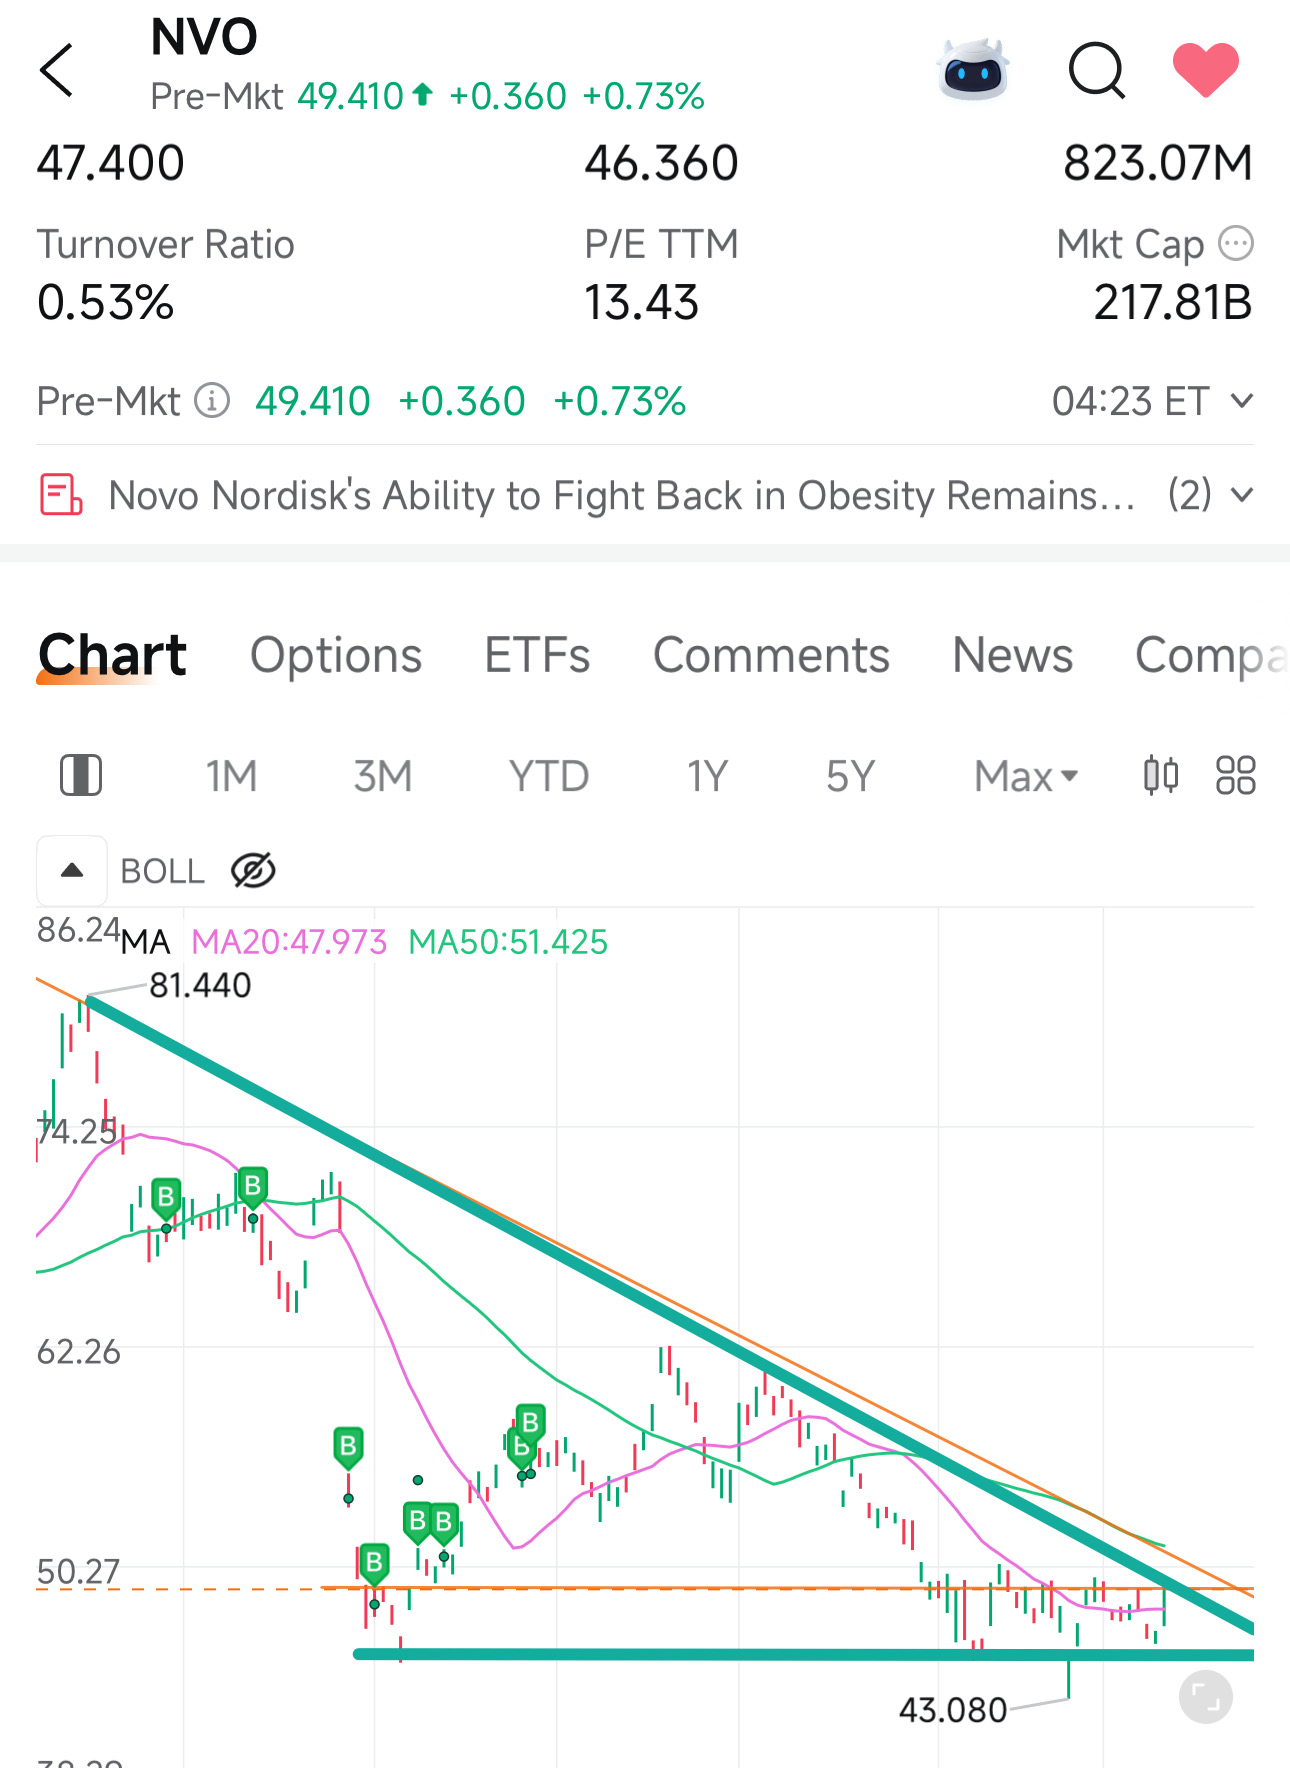Open the Novo Nordisk news headline
Screen dimensions: 1290x1768
(621, 495)
